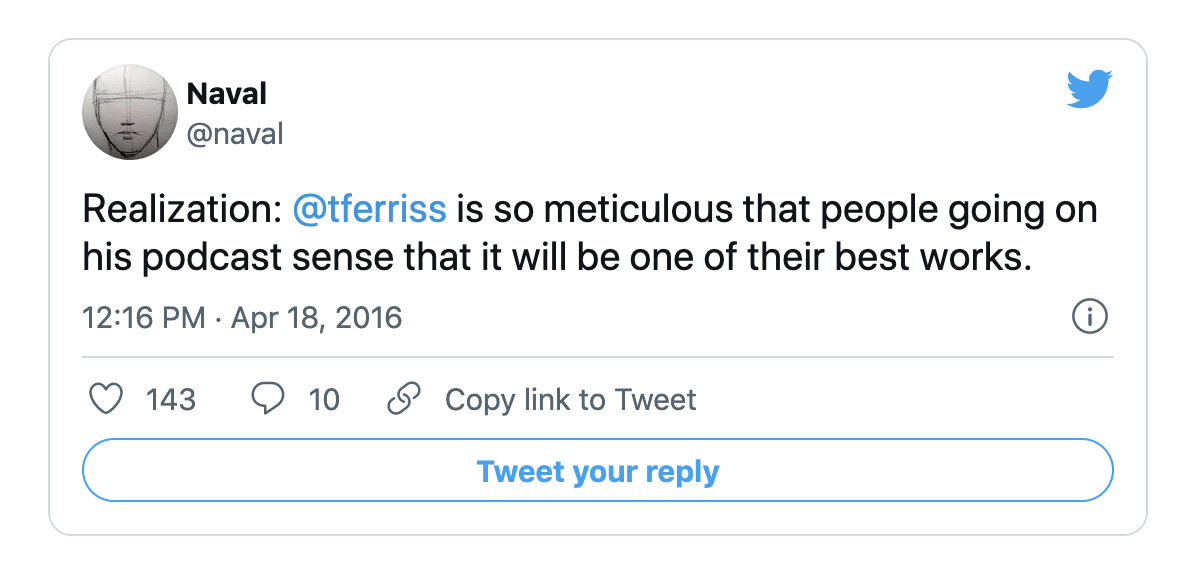The image size is (1204, 582).
Task: Click the Naval display name
Action: point(227,94)
